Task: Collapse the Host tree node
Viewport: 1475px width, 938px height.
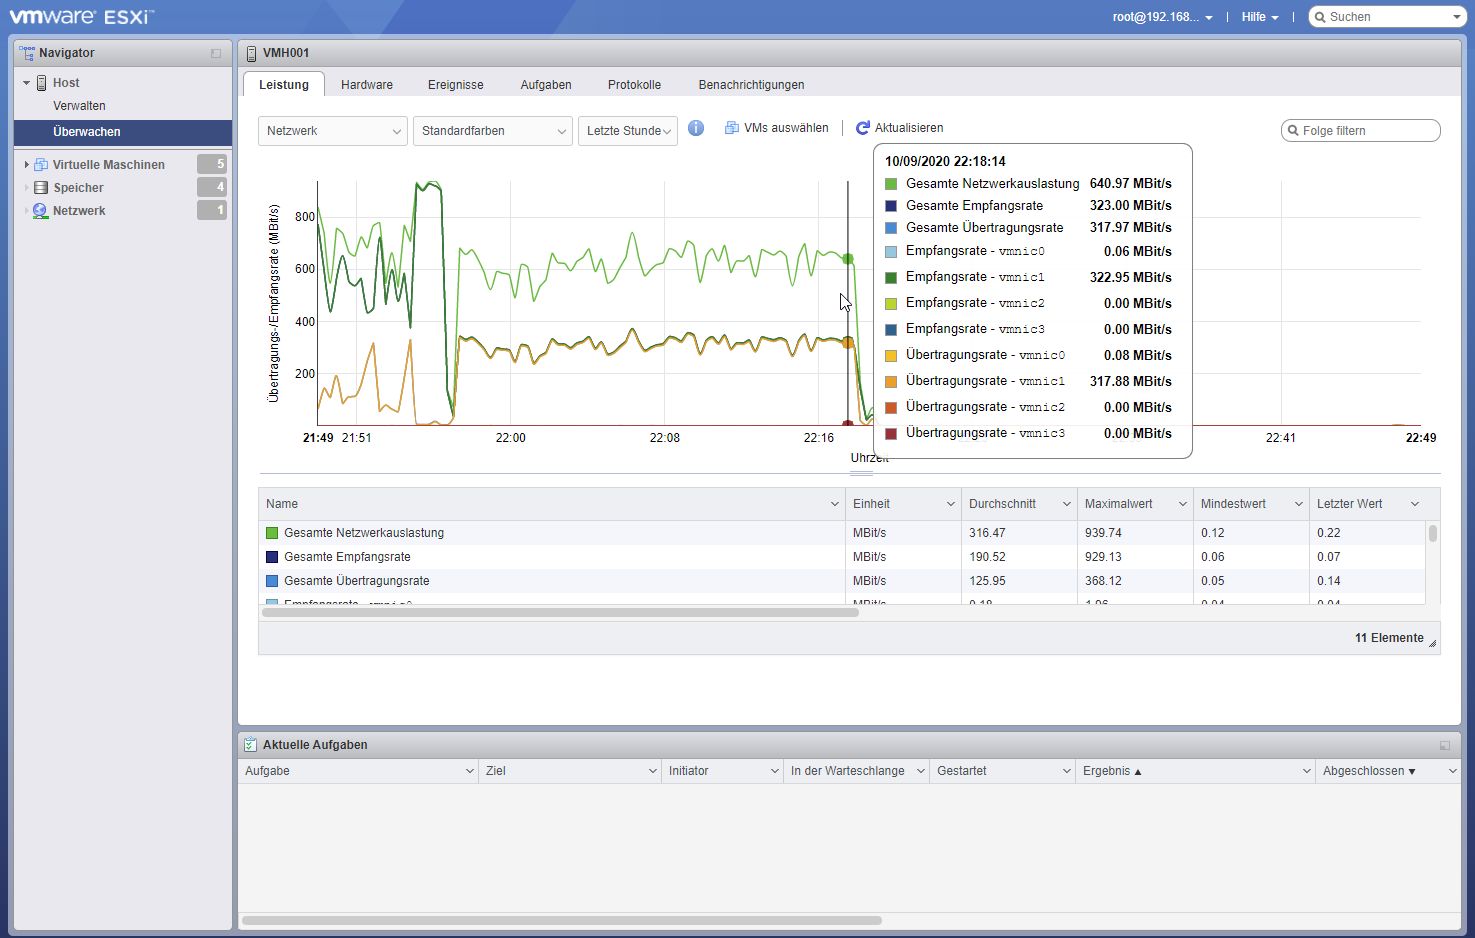Action: [x=26, y=83]
